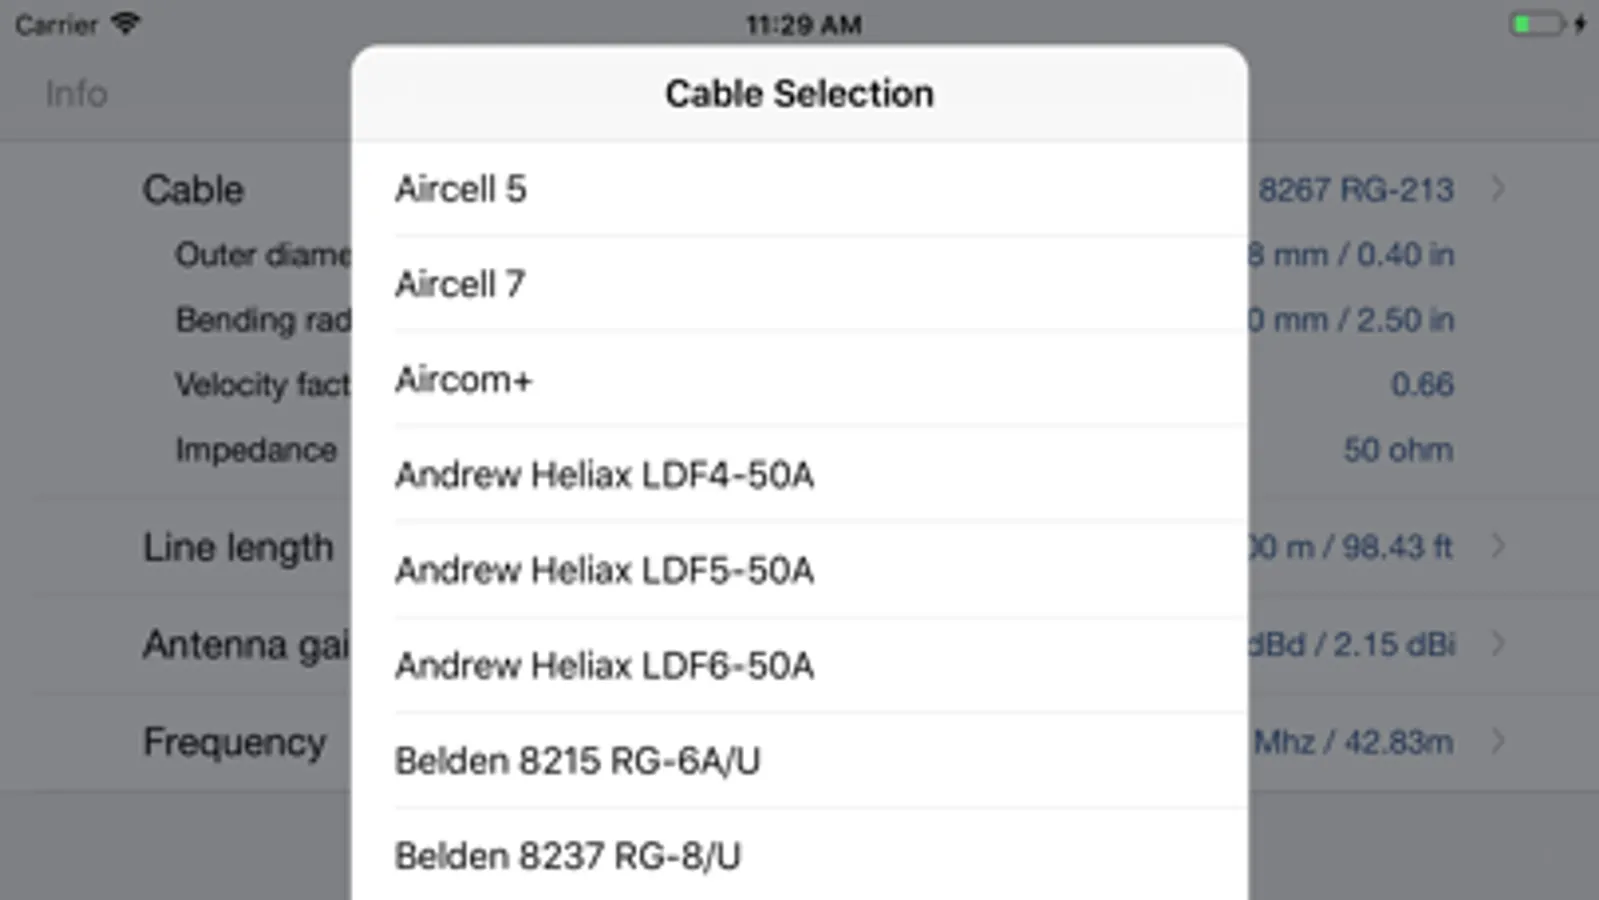Tap the Info button

click(76, 94)
